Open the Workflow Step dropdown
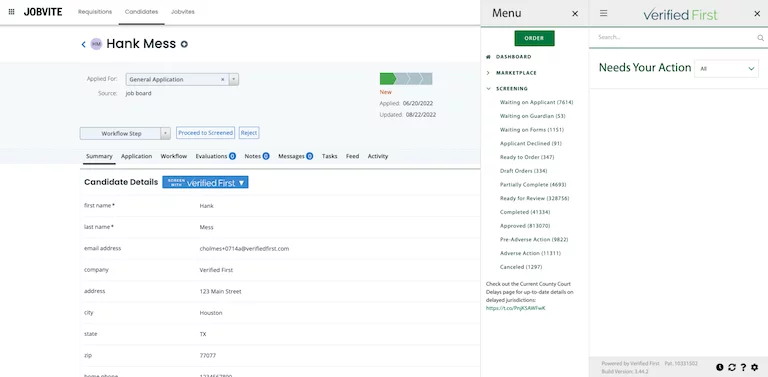The height and width of the screenshot is (377, 768). [x=125, y=133]
